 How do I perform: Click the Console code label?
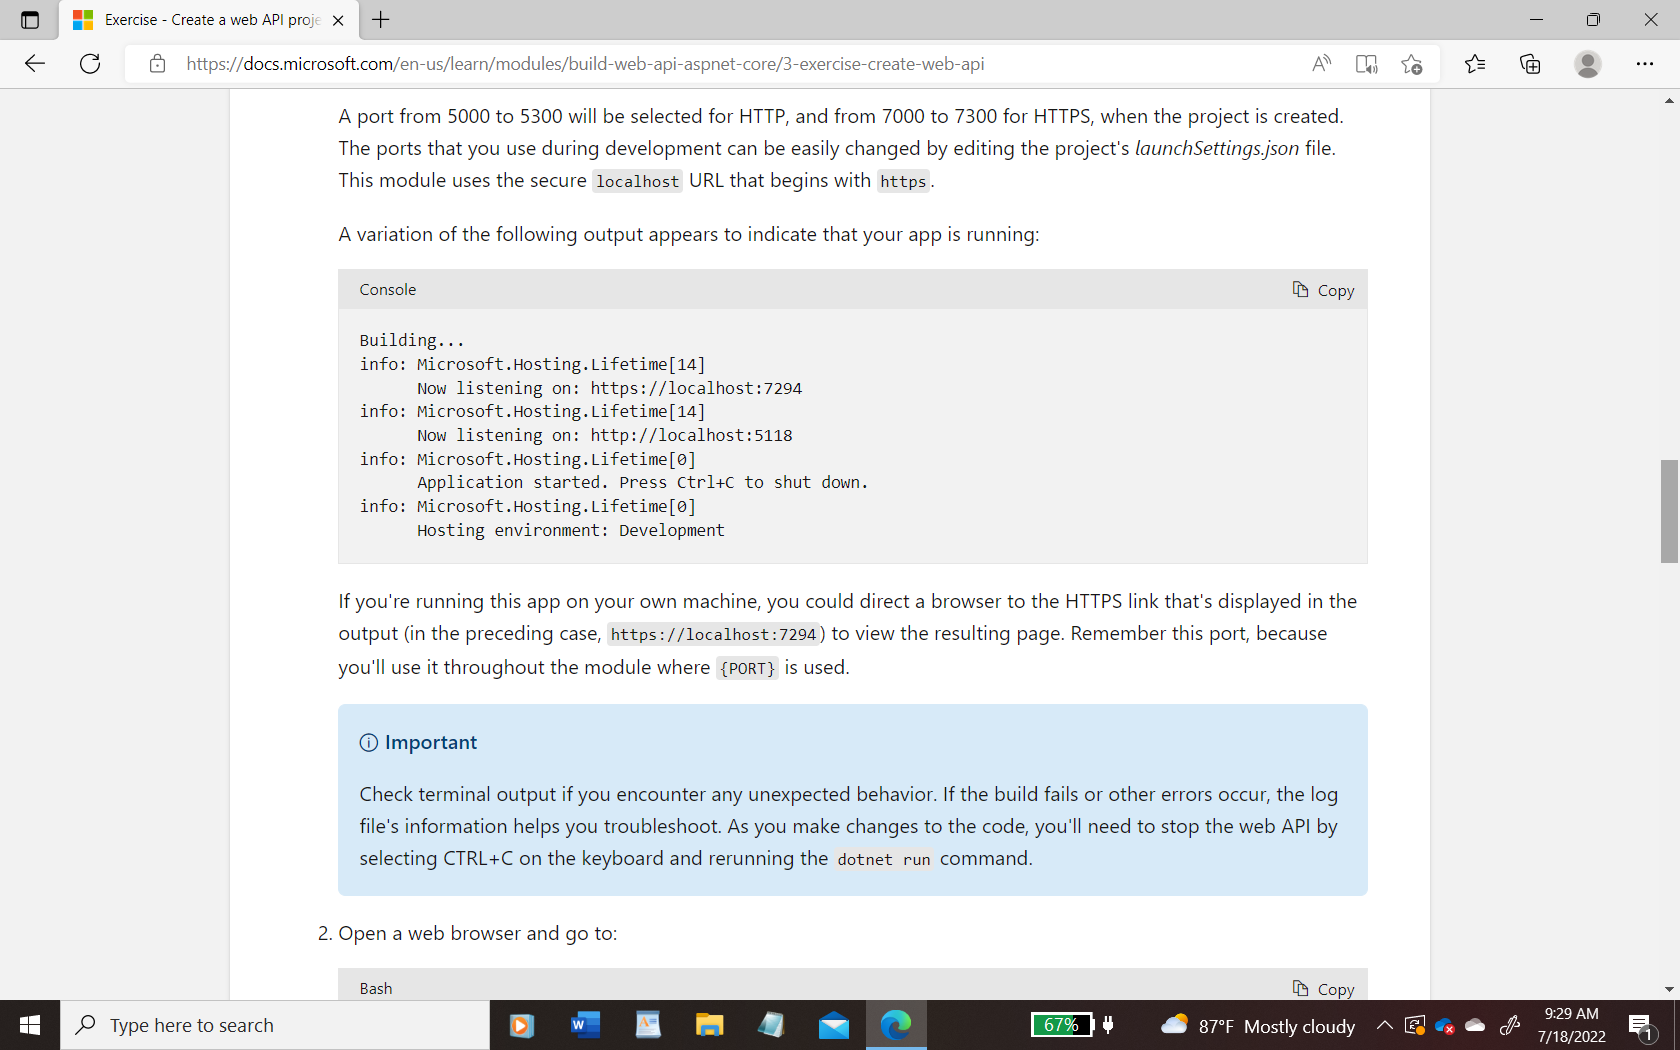[388, 290]
